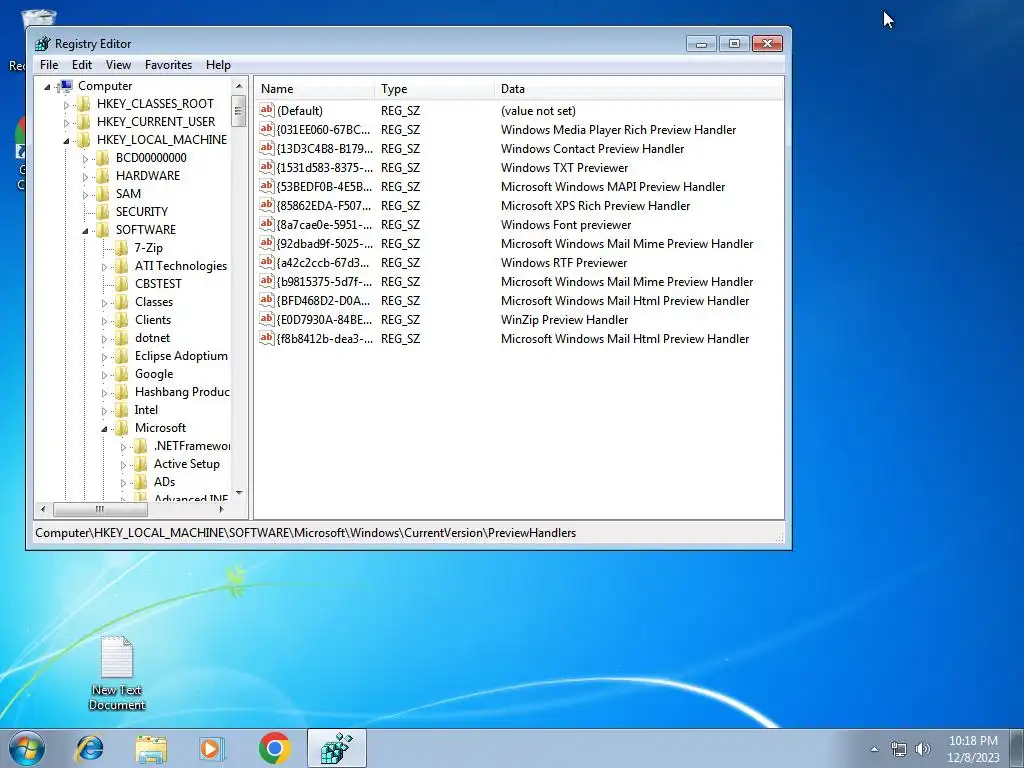The image size is (1024, 768).
Task: Collapse the SOFTWARE key
Action: coord(85,231)
